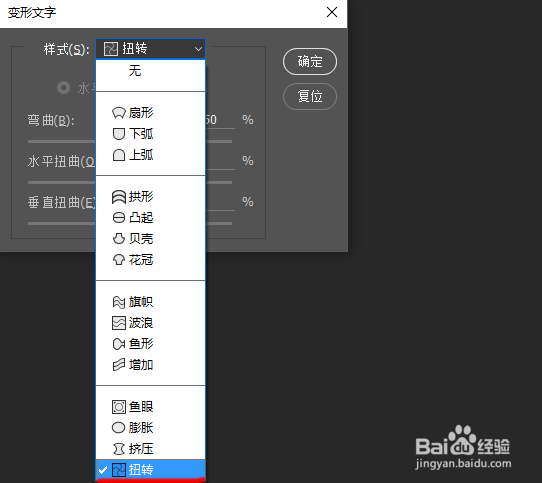This screenshot has width=542, height=483.
Task: Click the Arch (拱形) style icon
Action: tap(119, 197)
